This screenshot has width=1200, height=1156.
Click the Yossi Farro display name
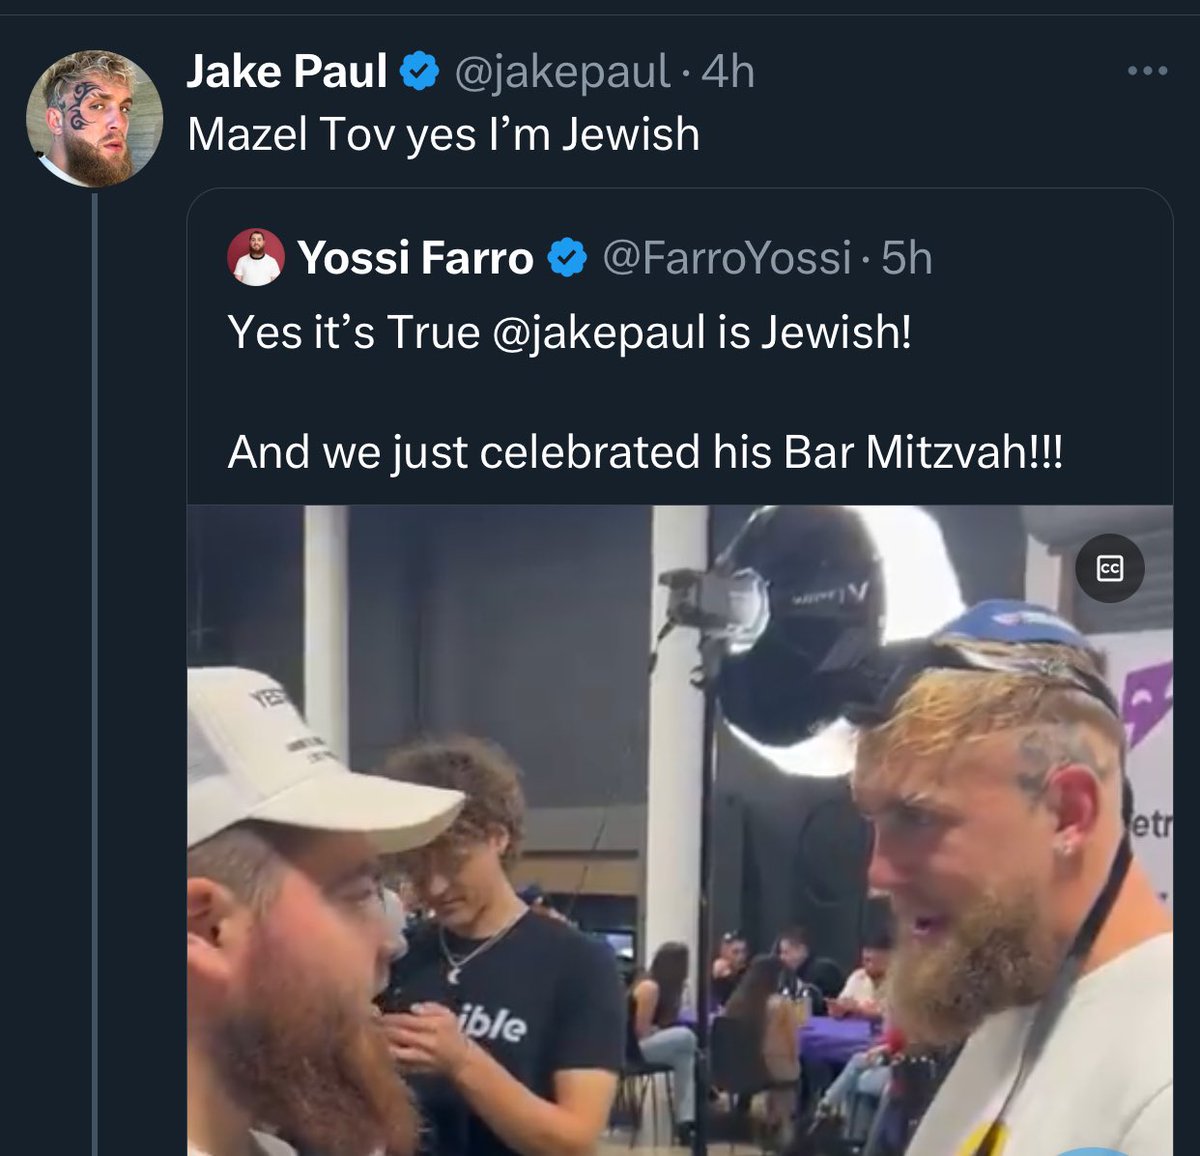coord(415,258)
